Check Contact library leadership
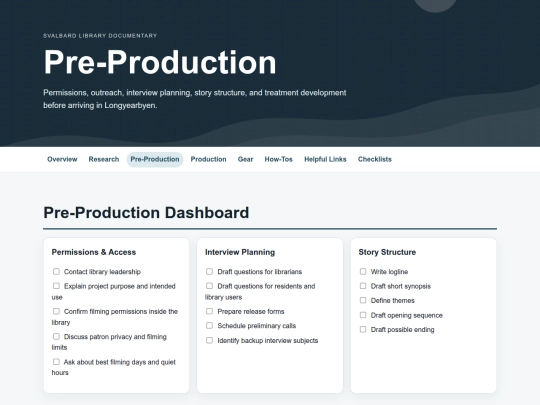Image resolution: width=540 pixels, height=405 pixels. pyautogui.click(x=56, y=271)
